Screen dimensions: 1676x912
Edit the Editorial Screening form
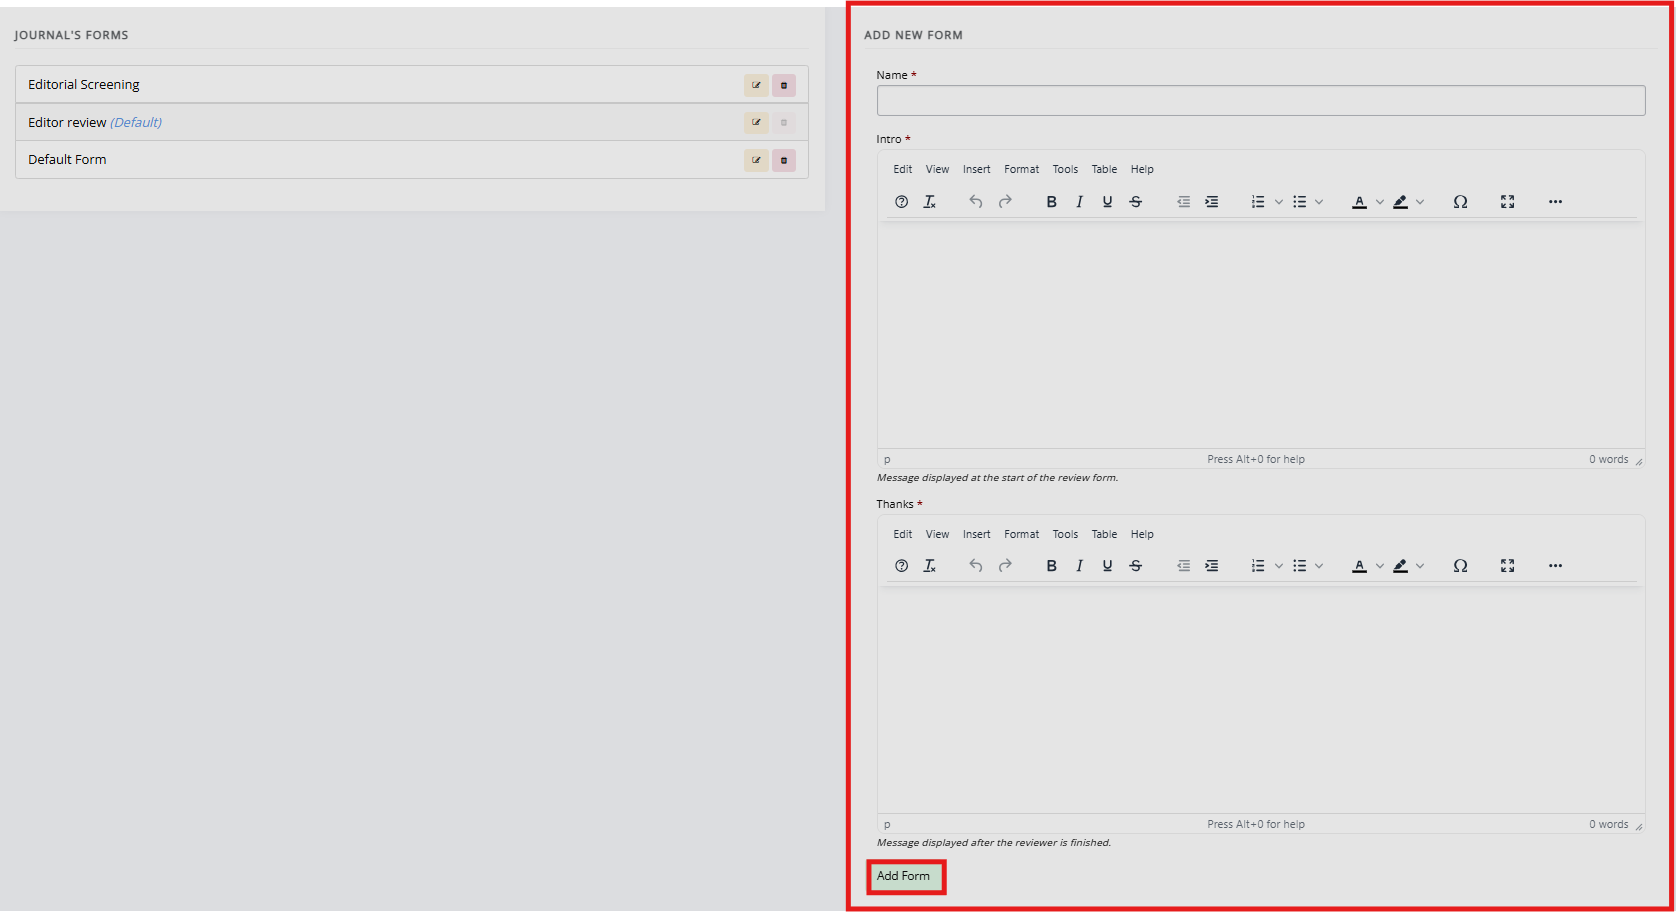coord(756,85)
